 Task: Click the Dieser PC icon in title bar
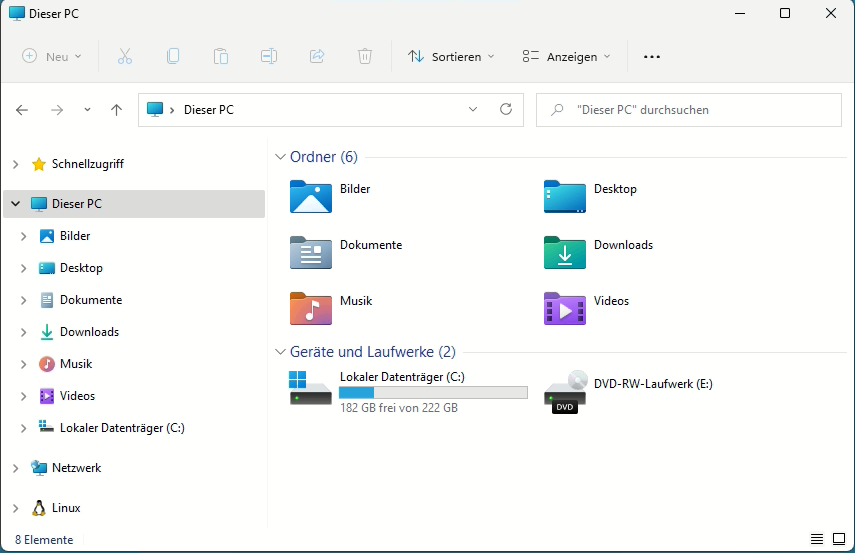tap(17, 13)
